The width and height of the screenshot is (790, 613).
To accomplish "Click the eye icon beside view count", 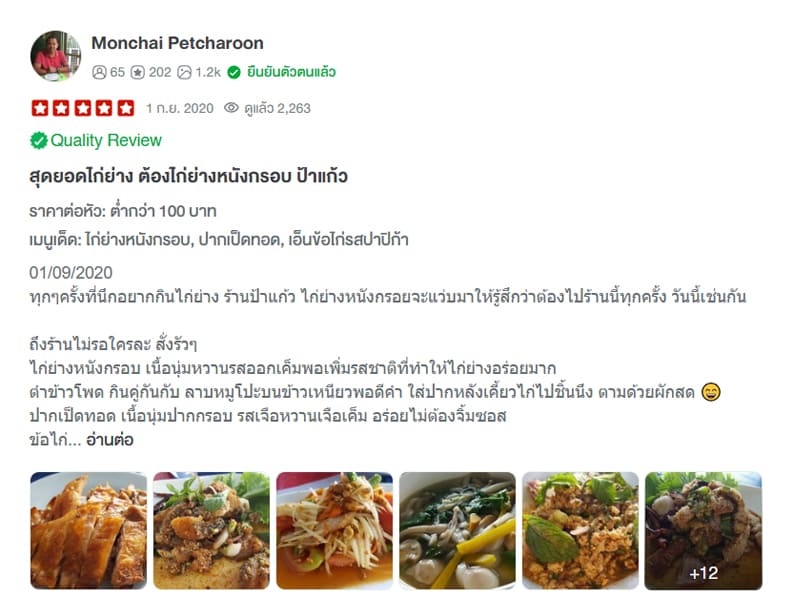I will pos(231,108).
